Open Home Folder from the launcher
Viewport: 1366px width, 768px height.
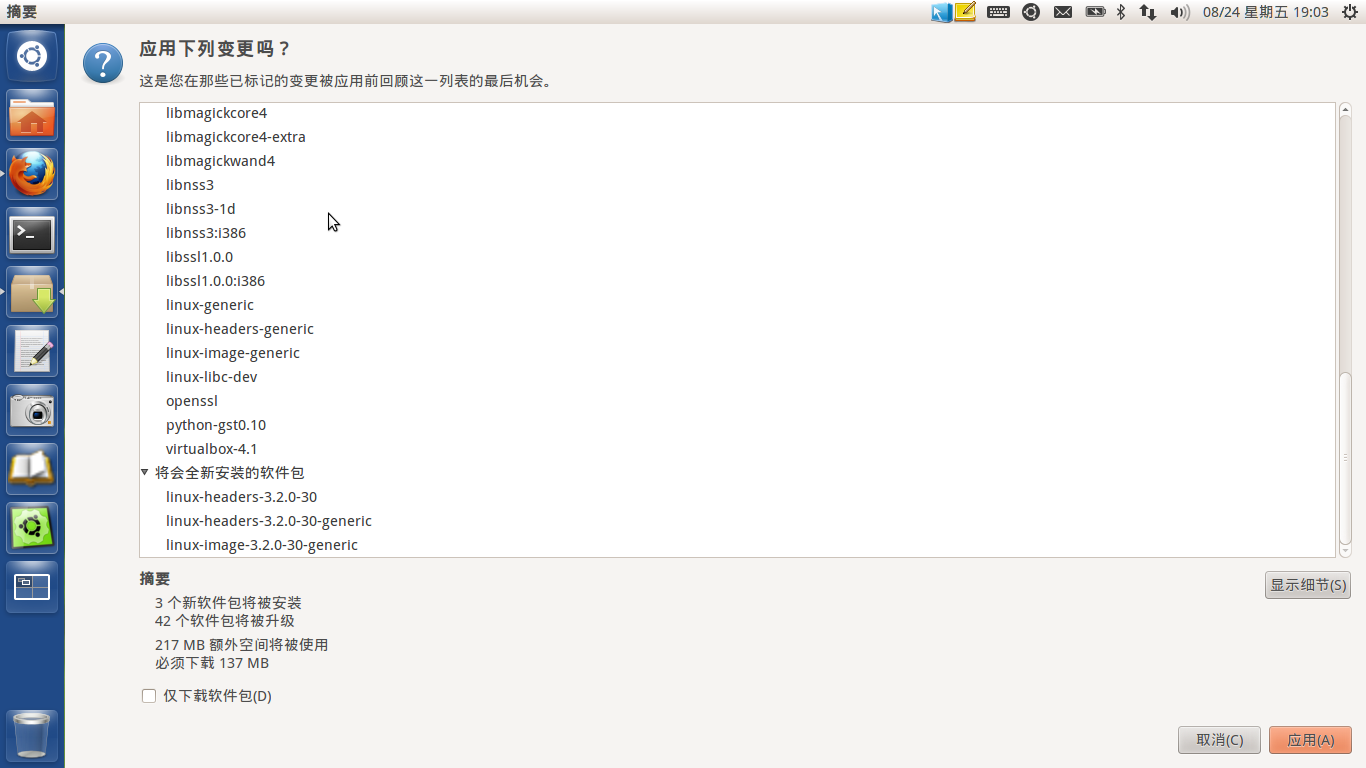(32, 115)
